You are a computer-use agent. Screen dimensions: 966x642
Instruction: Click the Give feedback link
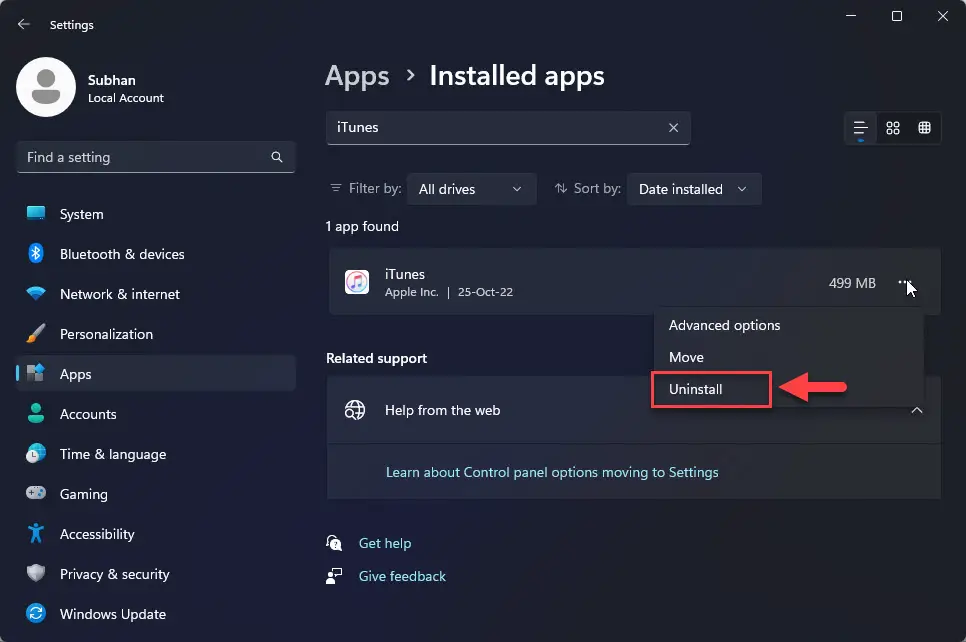402,576
